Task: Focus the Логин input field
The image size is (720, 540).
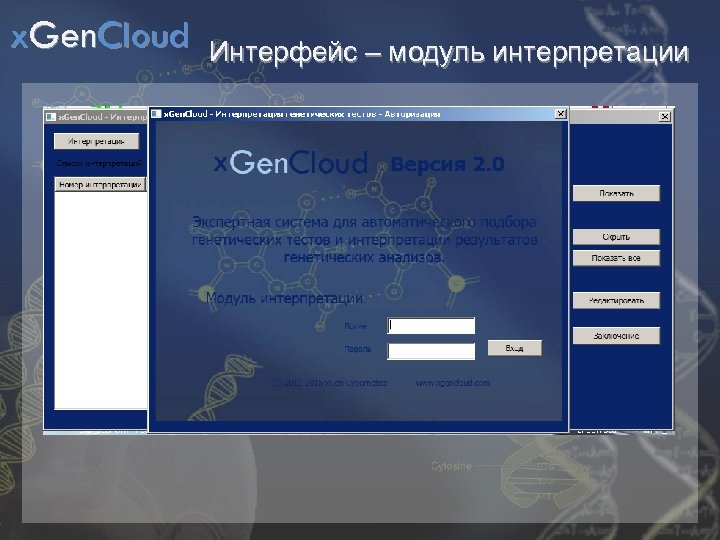Action: coord(431,326)
